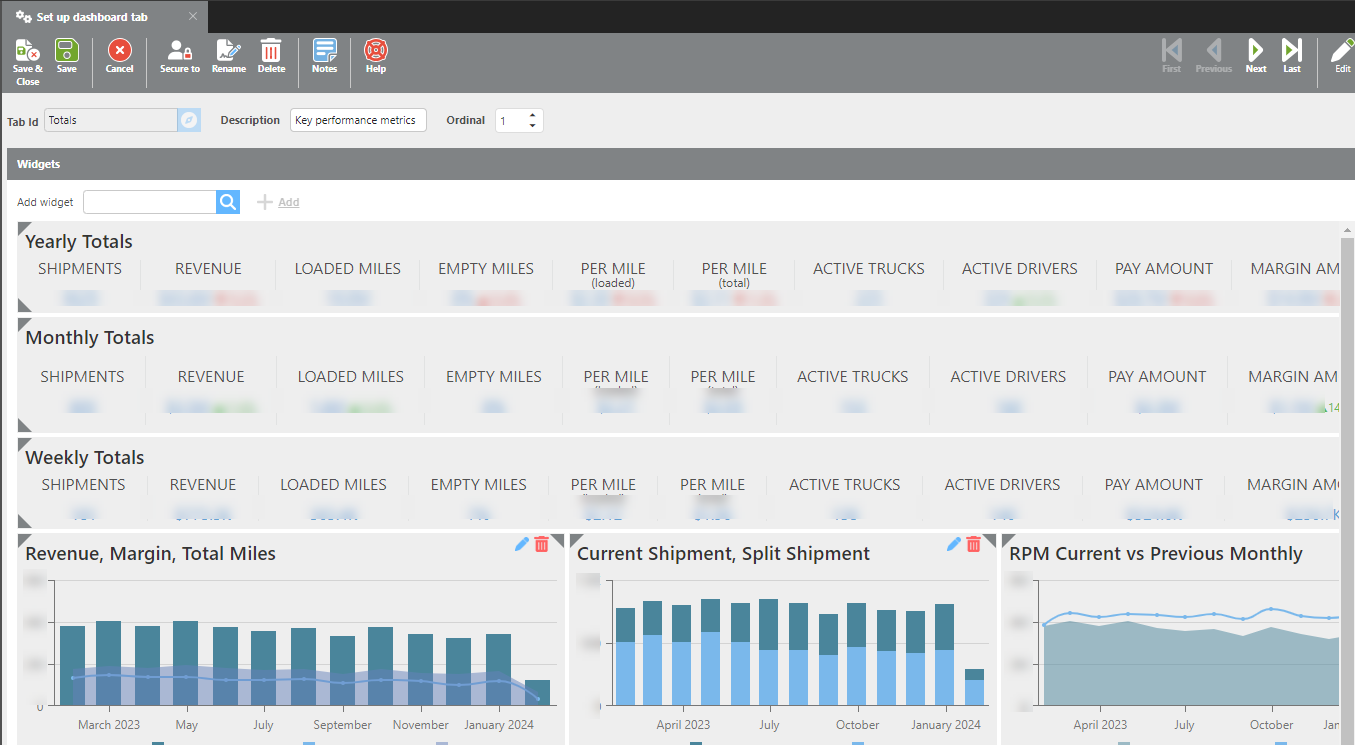
Task: Open the Notes icon
Action: click(x=324, y=51)
